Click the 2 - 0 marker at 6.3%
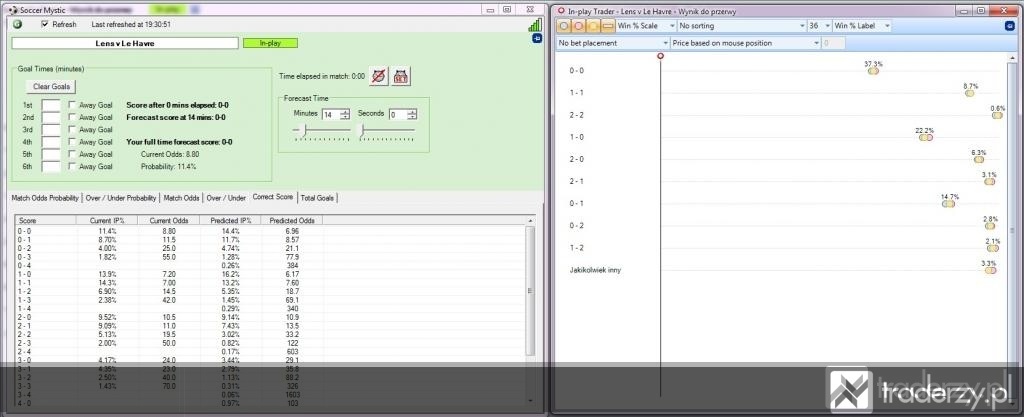Screen dimensions: 1024x417 tap(978, 160)
